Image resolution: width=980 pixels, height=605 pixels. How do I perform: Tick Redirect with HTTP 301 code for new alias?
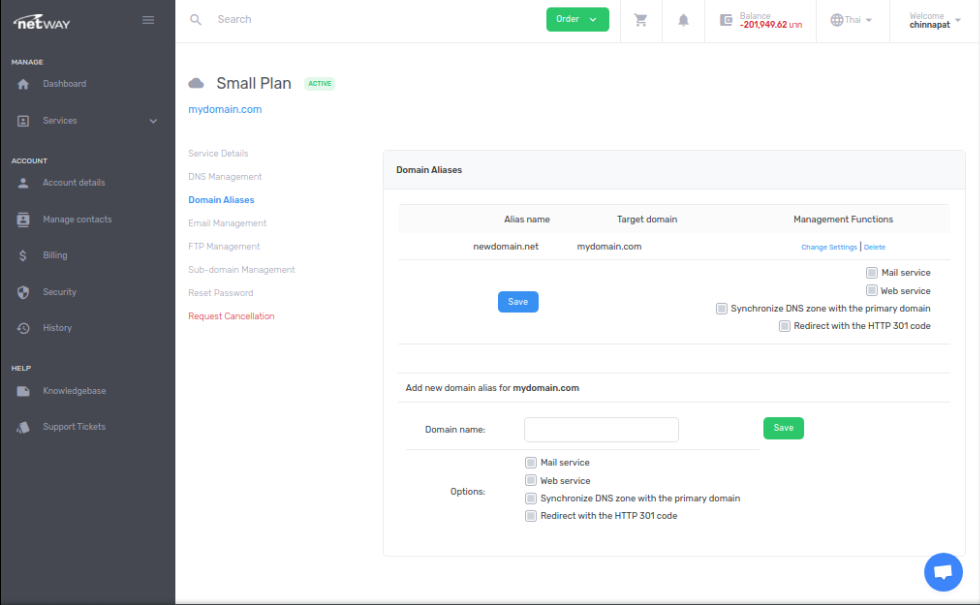531,516
